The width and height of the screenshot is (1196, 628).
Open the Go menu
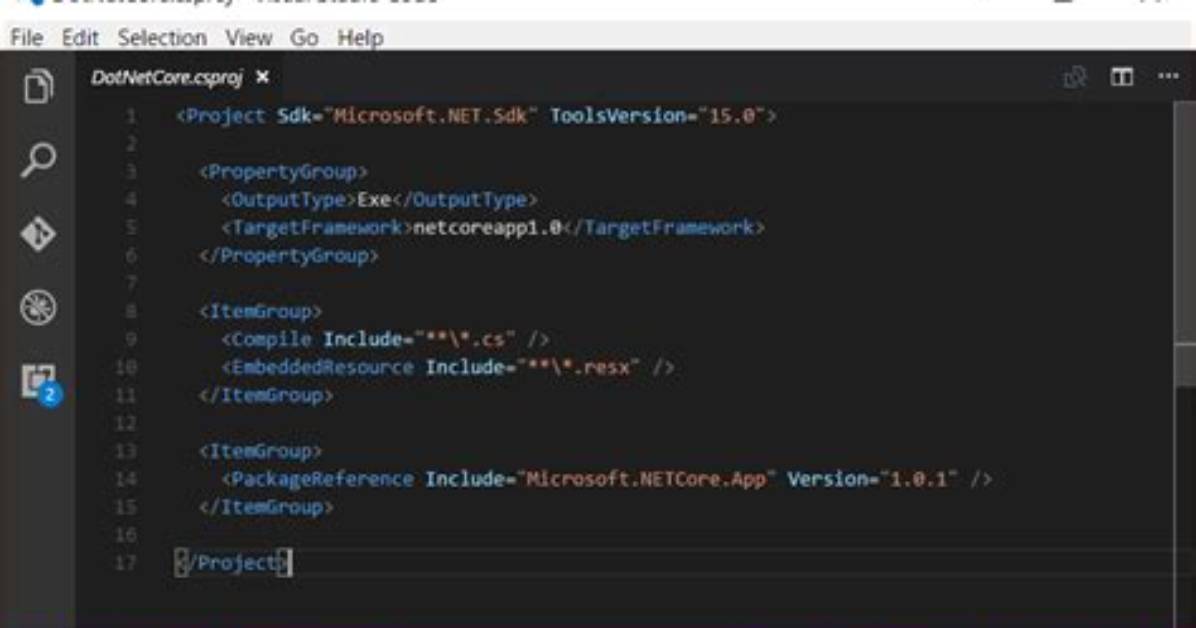coord(304,37)
